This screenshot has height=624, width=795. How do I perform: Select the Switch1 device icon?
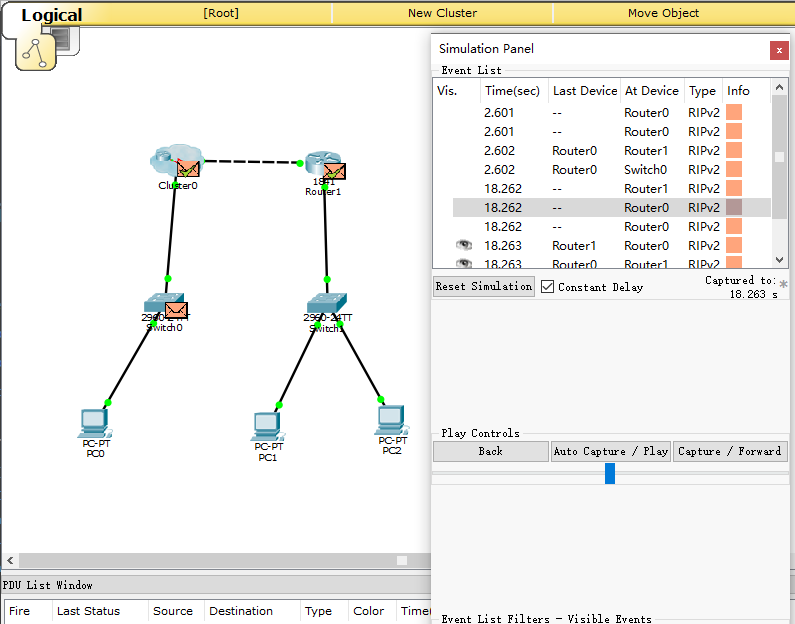[x=327, y=302]
